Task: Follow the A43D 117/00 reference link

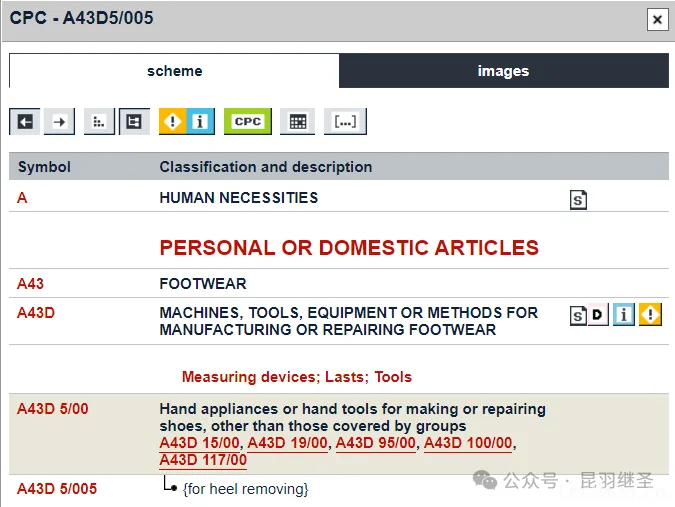Action: coord(203,460)
